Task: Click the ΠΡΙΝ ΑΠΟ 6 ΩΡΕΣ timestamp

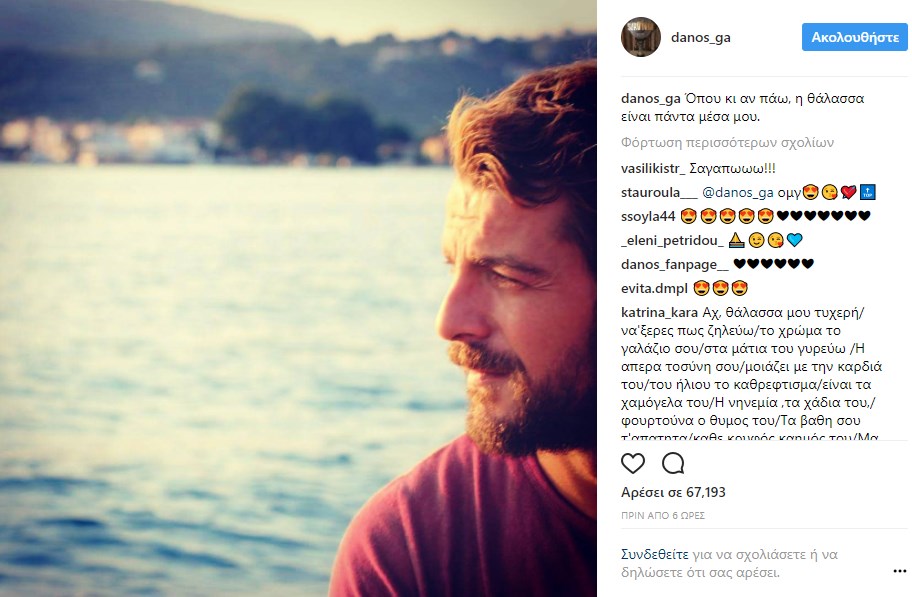Action: [x=662, y=516]
